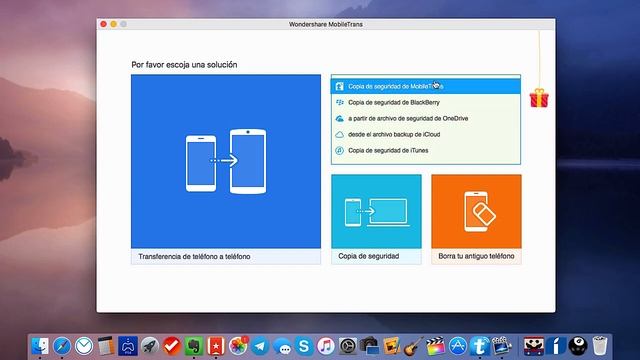
Task: Open the film camera video app in dock
Action: [x=502, y=346]
